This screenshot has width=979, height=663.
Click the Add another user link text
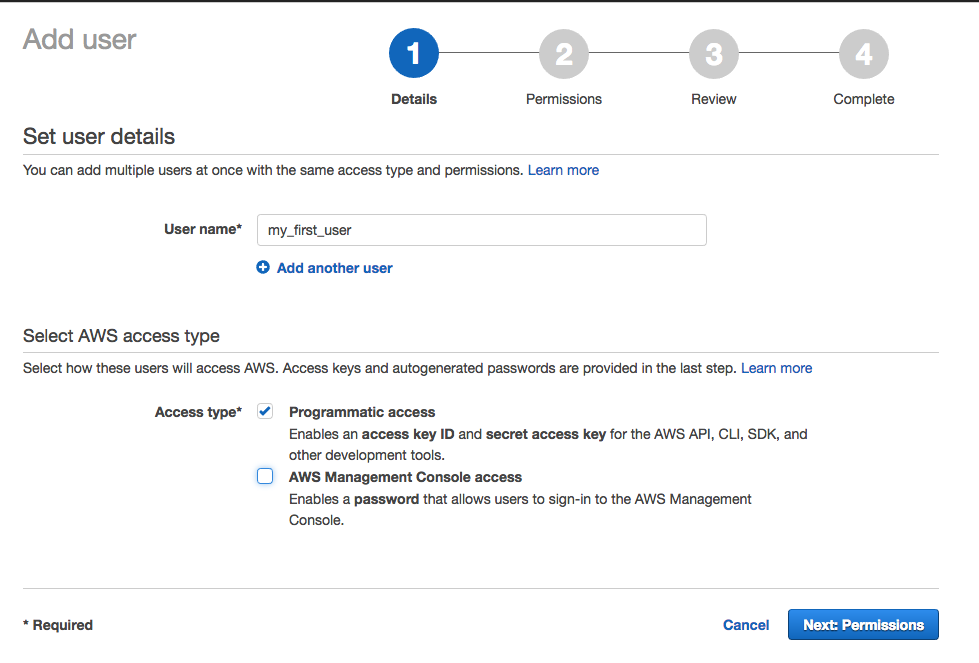(334, 268)
